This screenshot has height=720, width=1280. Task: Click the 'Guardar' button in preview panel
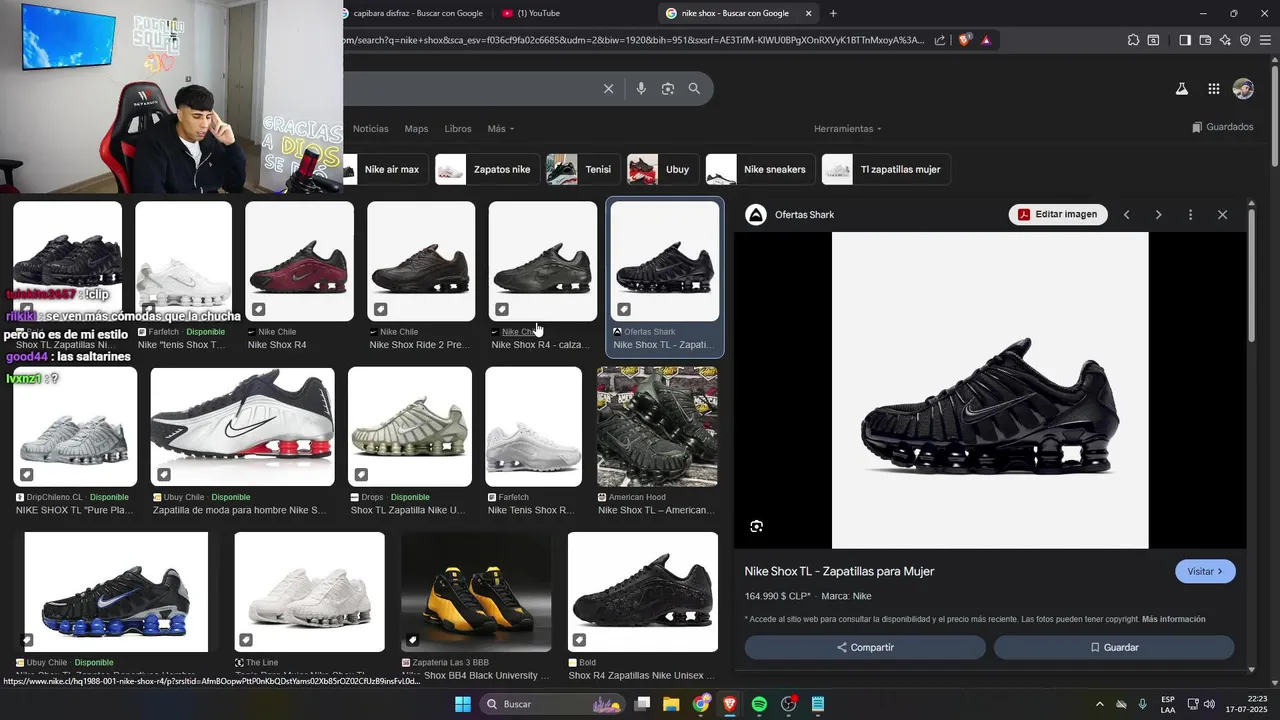[1114, 647]
